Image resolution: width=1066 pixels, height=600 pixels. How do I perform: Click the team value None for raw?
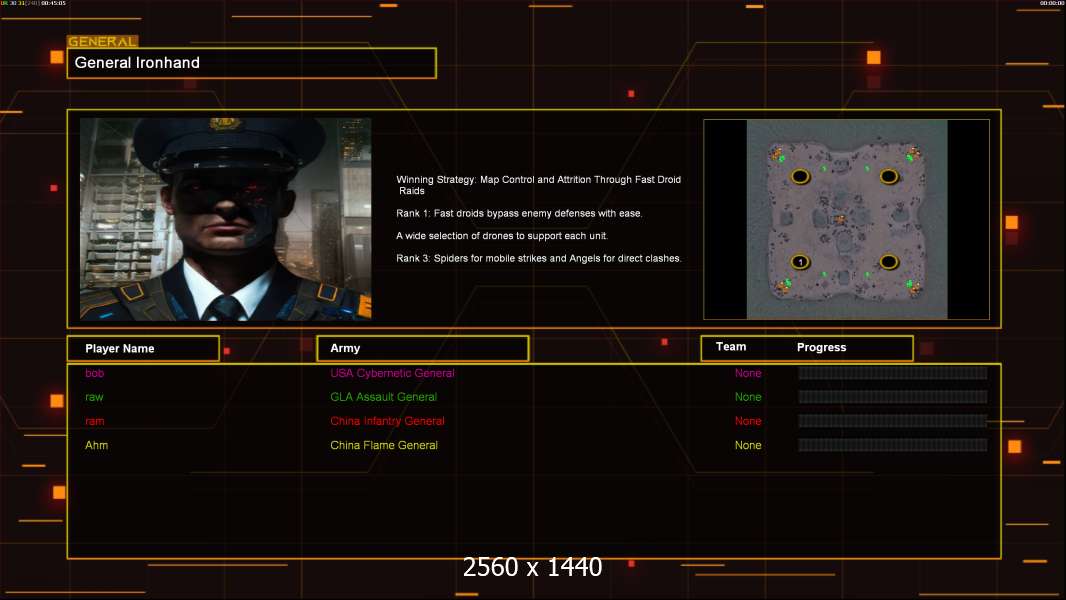(x=748, y=397)
